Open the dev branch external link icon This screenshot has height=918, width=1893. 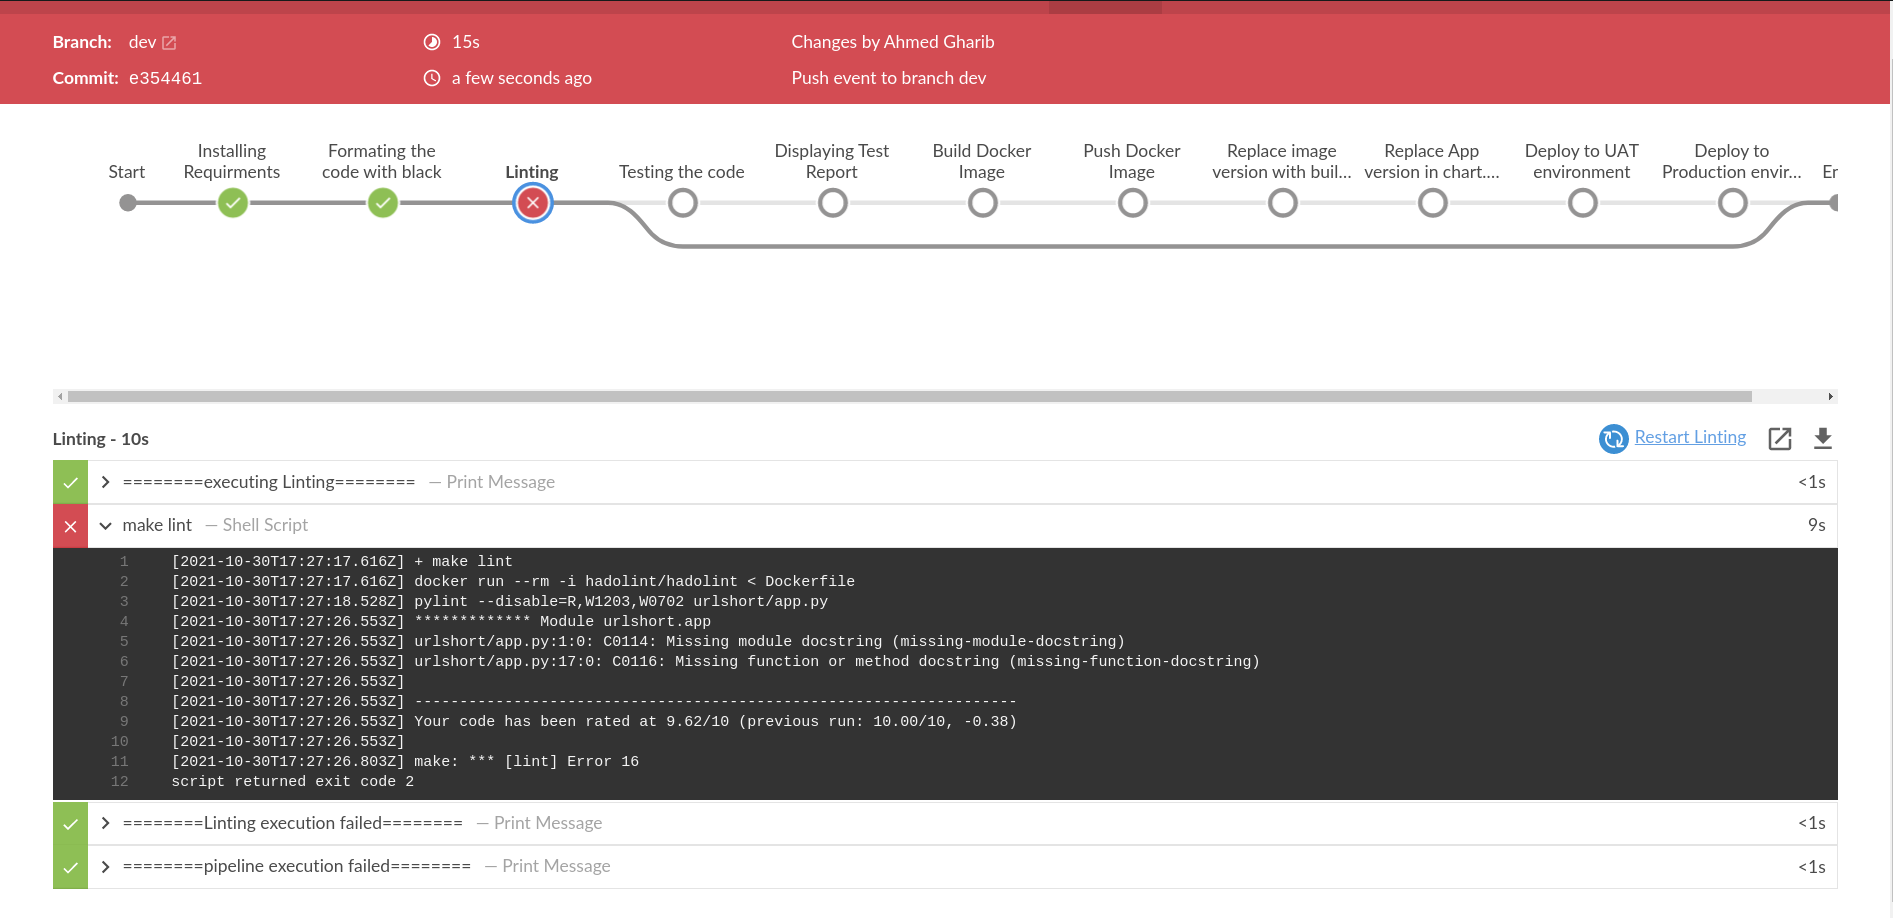click(x=169, y=43)
